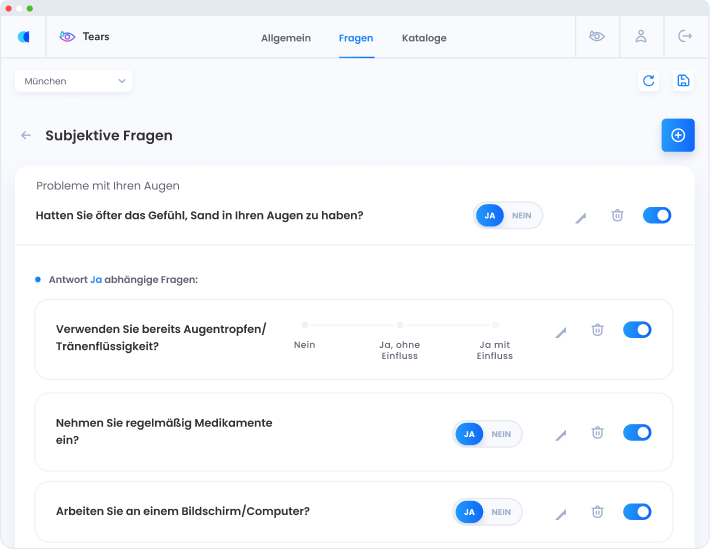Click the logout icon in header
This screenshot has height=549, width=711.
pos(685,37)
